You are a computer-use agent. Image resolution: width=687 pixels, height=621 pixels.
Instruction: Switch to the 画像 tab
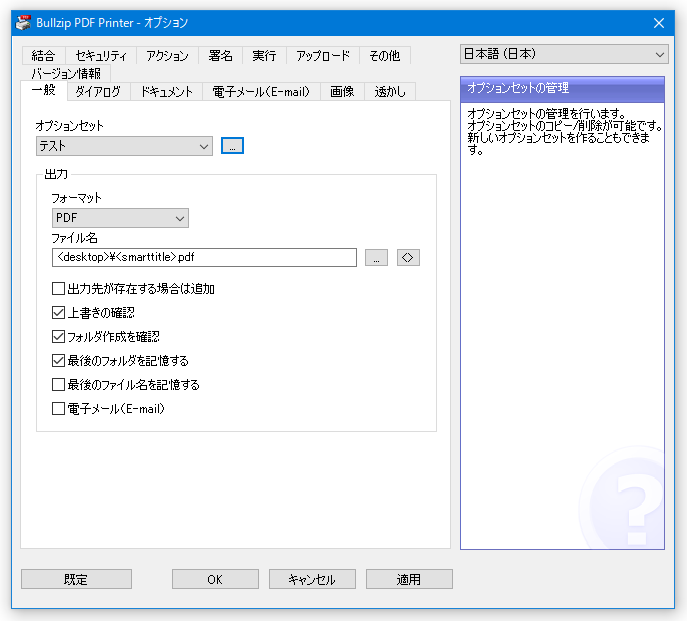coord(342,92)
